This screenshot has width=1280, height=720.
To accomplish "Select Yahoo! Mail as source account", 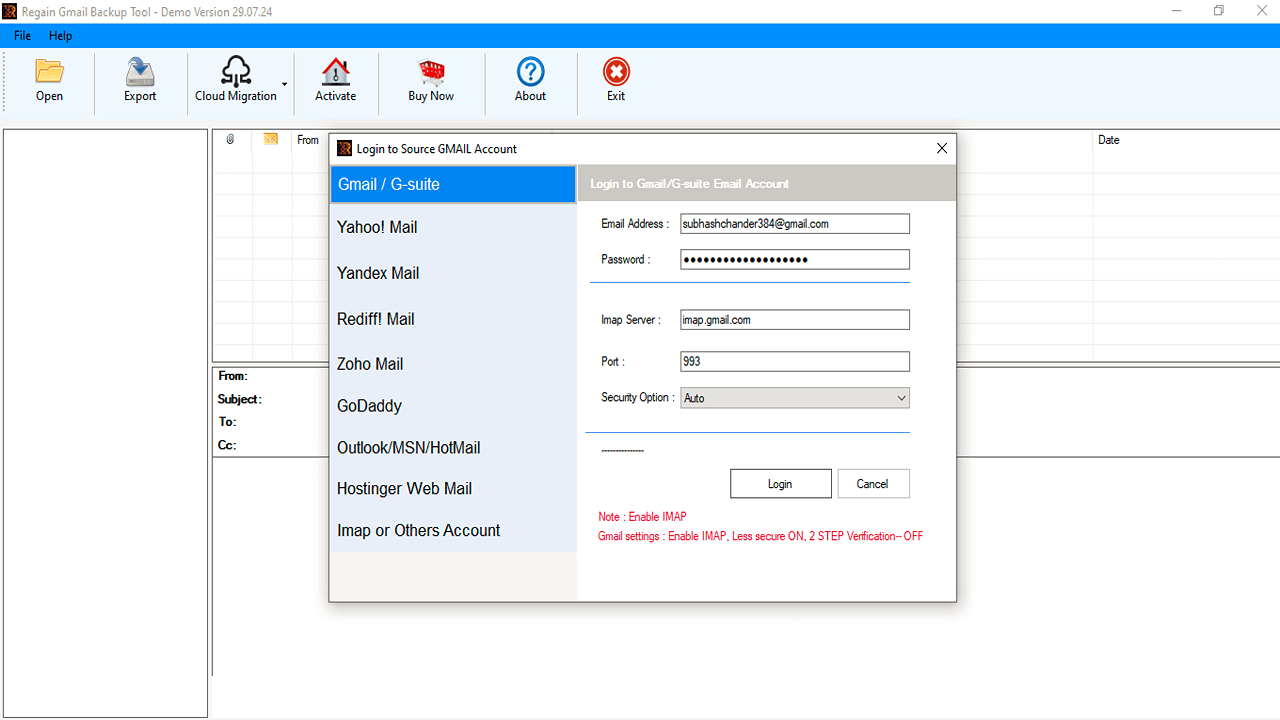I will tap(377, 227).
